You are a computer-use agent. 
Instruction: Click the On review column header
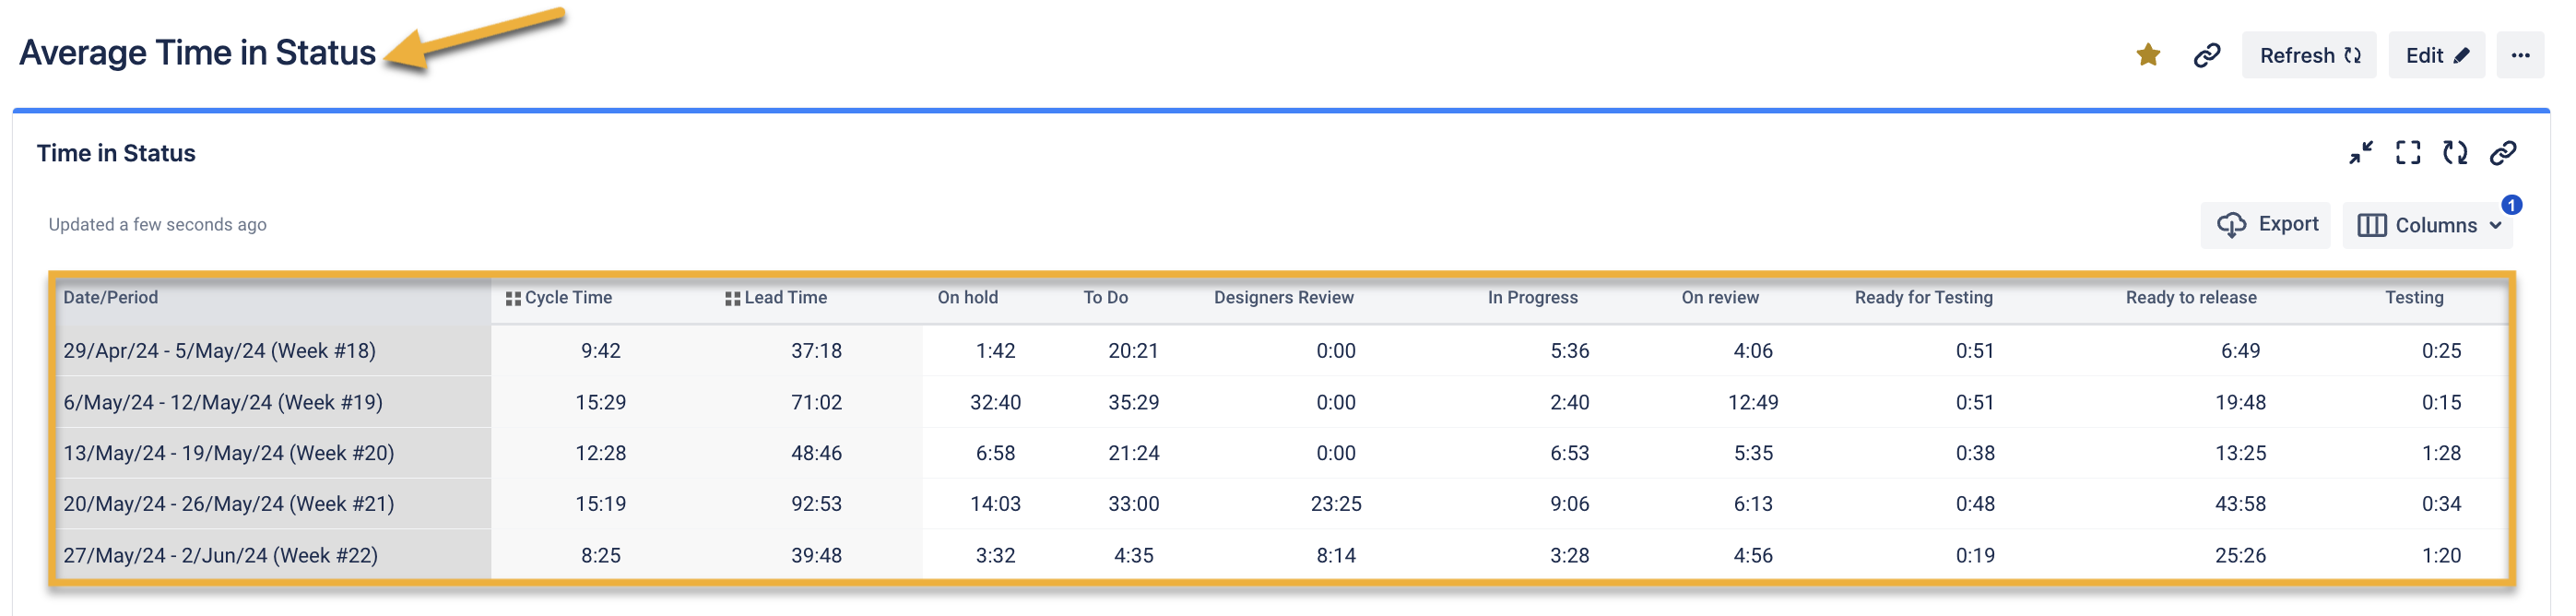tap(1720, 298)
